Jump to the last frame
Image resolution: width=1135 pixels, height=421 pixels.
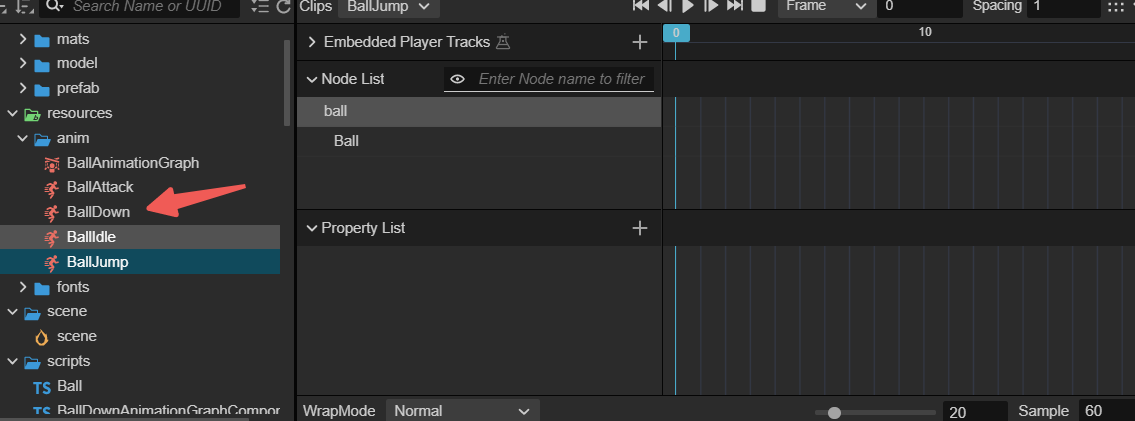coord(735,6)
